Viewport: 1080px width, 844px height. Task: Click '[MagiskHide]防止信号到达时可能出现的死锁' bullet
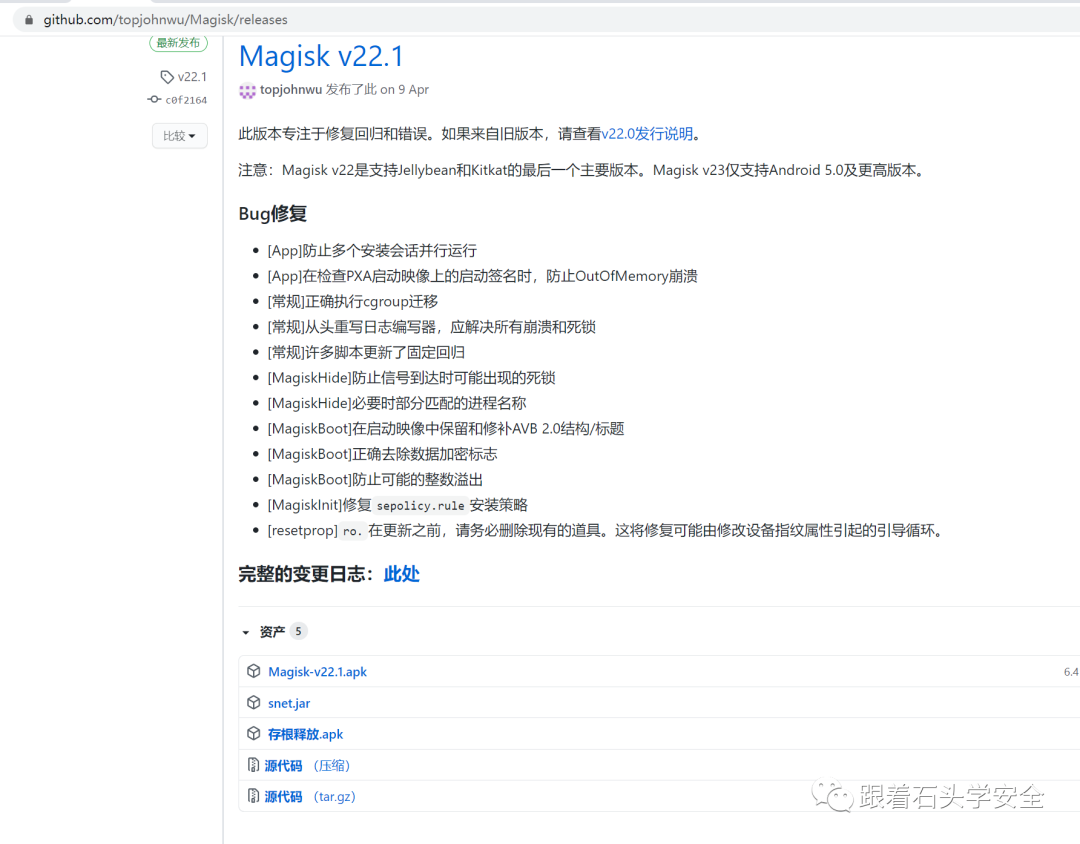click(411, 378)
